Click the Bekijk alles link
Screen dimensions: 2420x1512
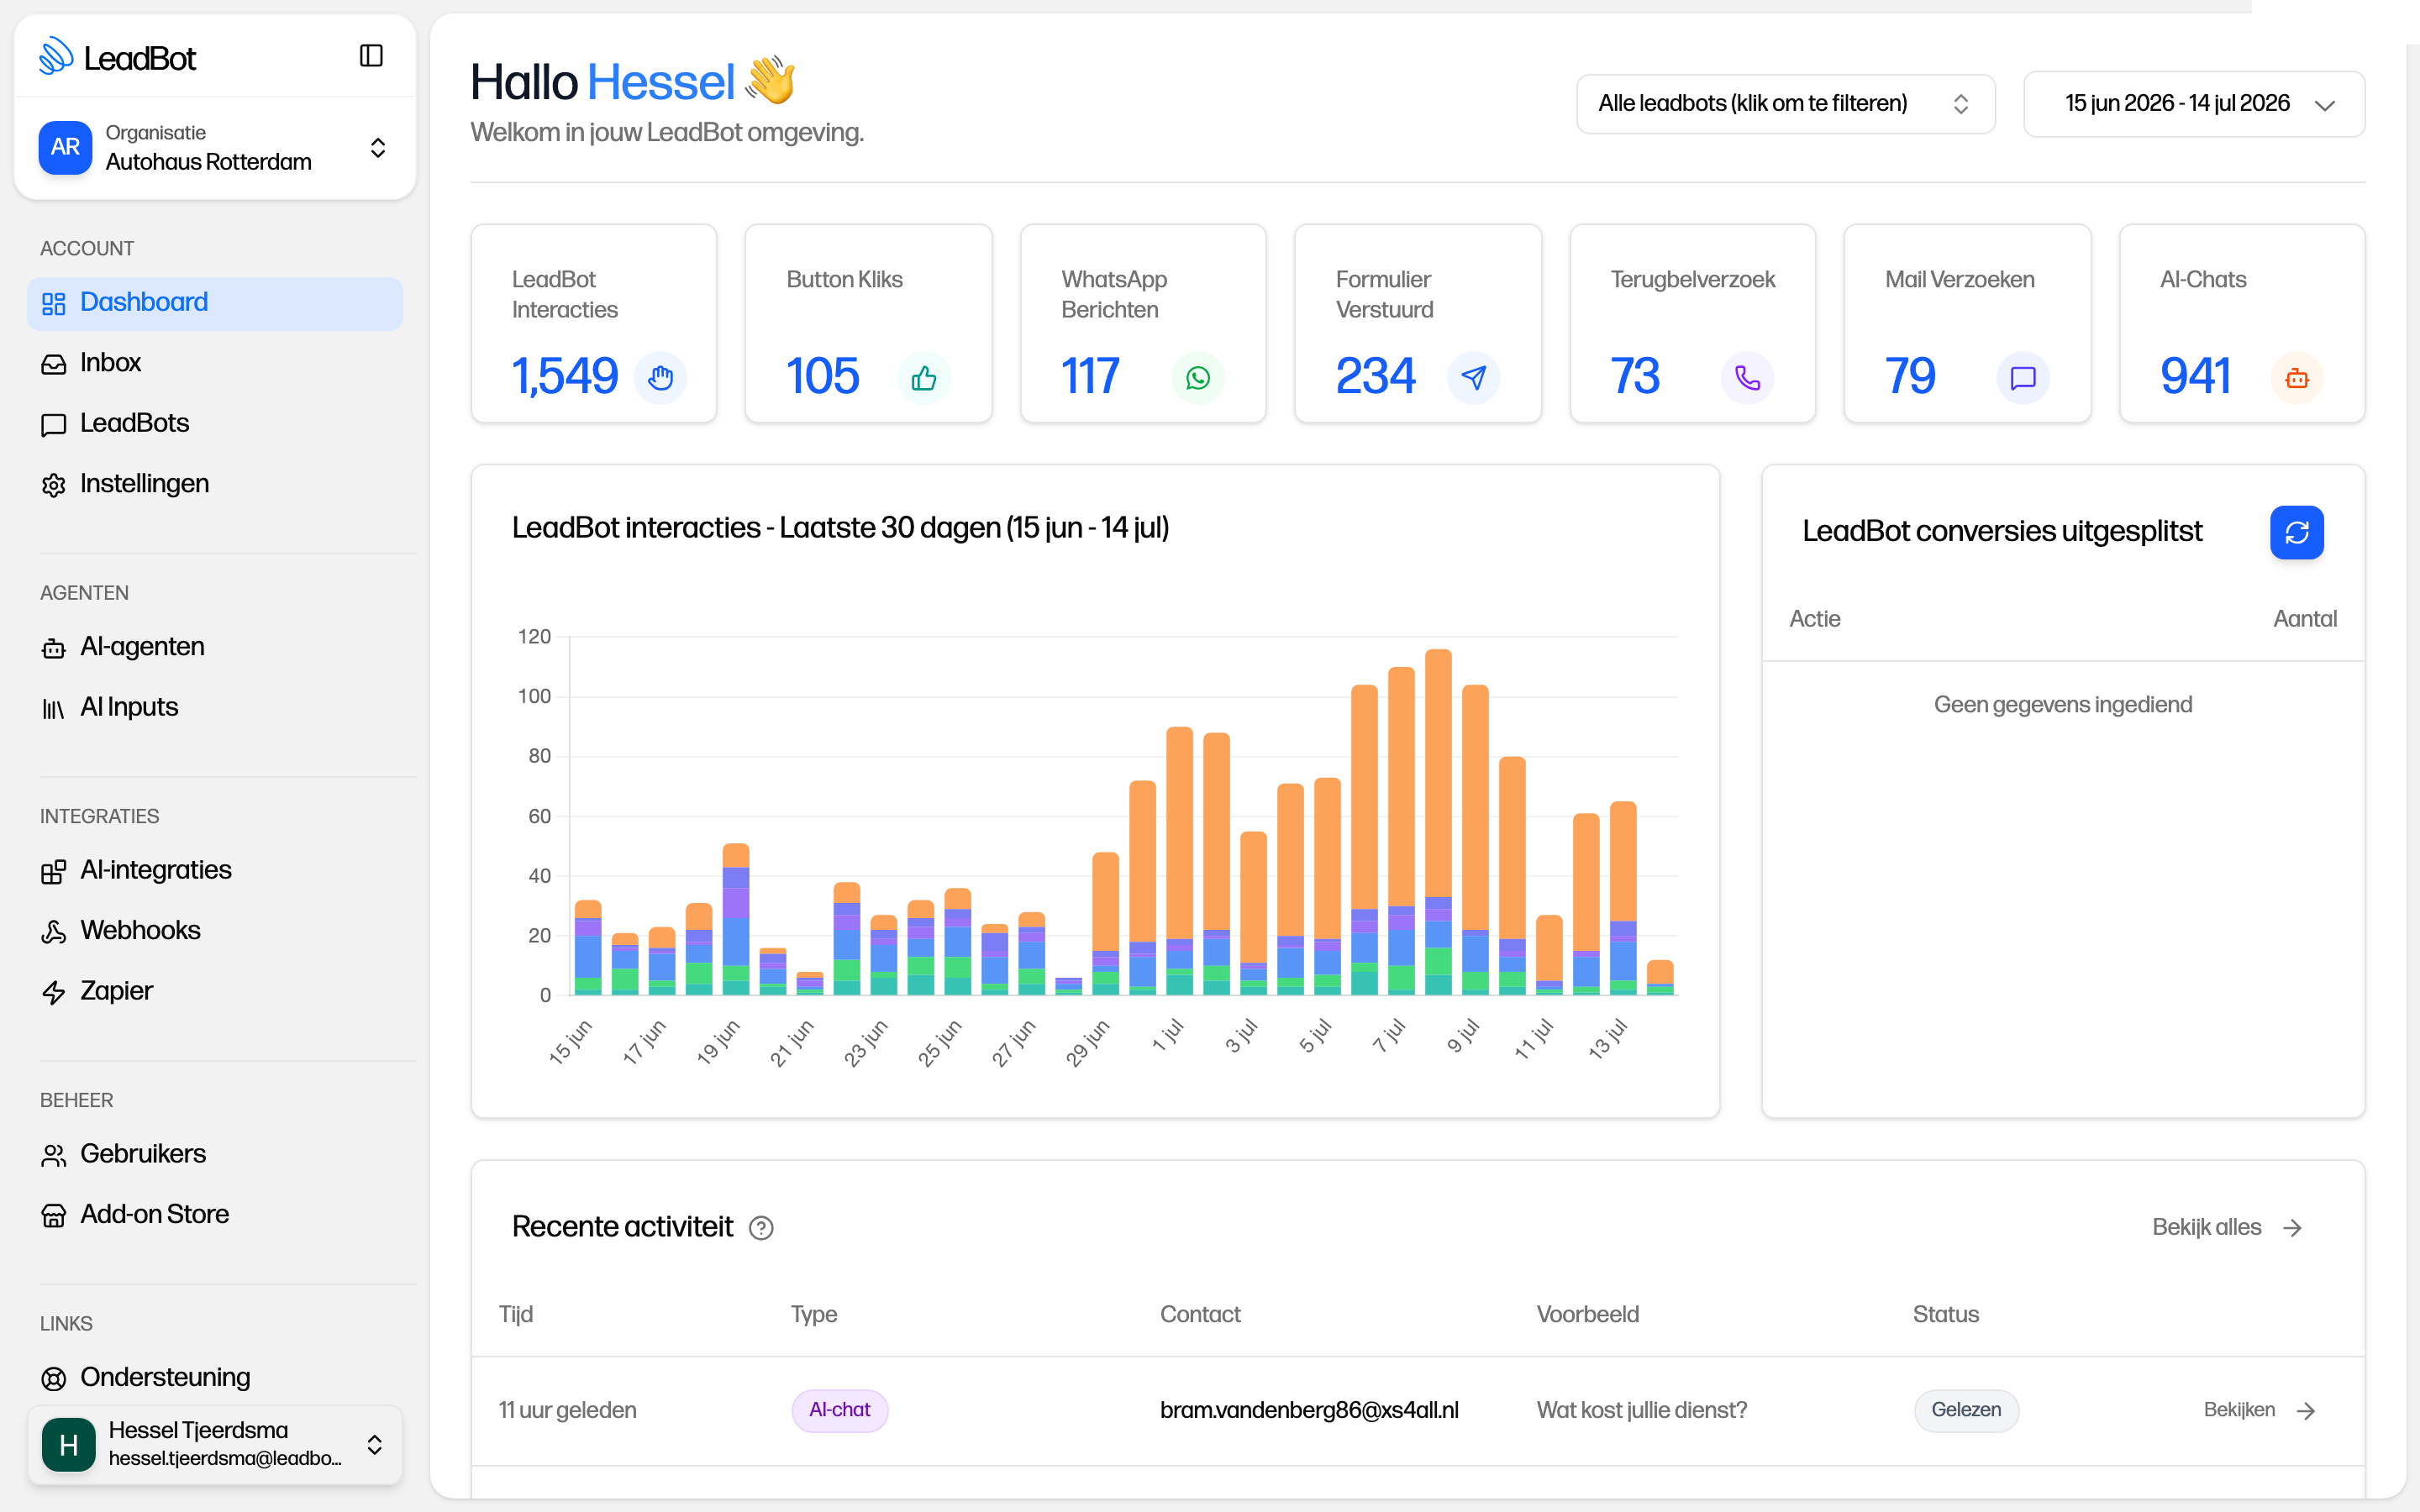pos(2227,1227)
